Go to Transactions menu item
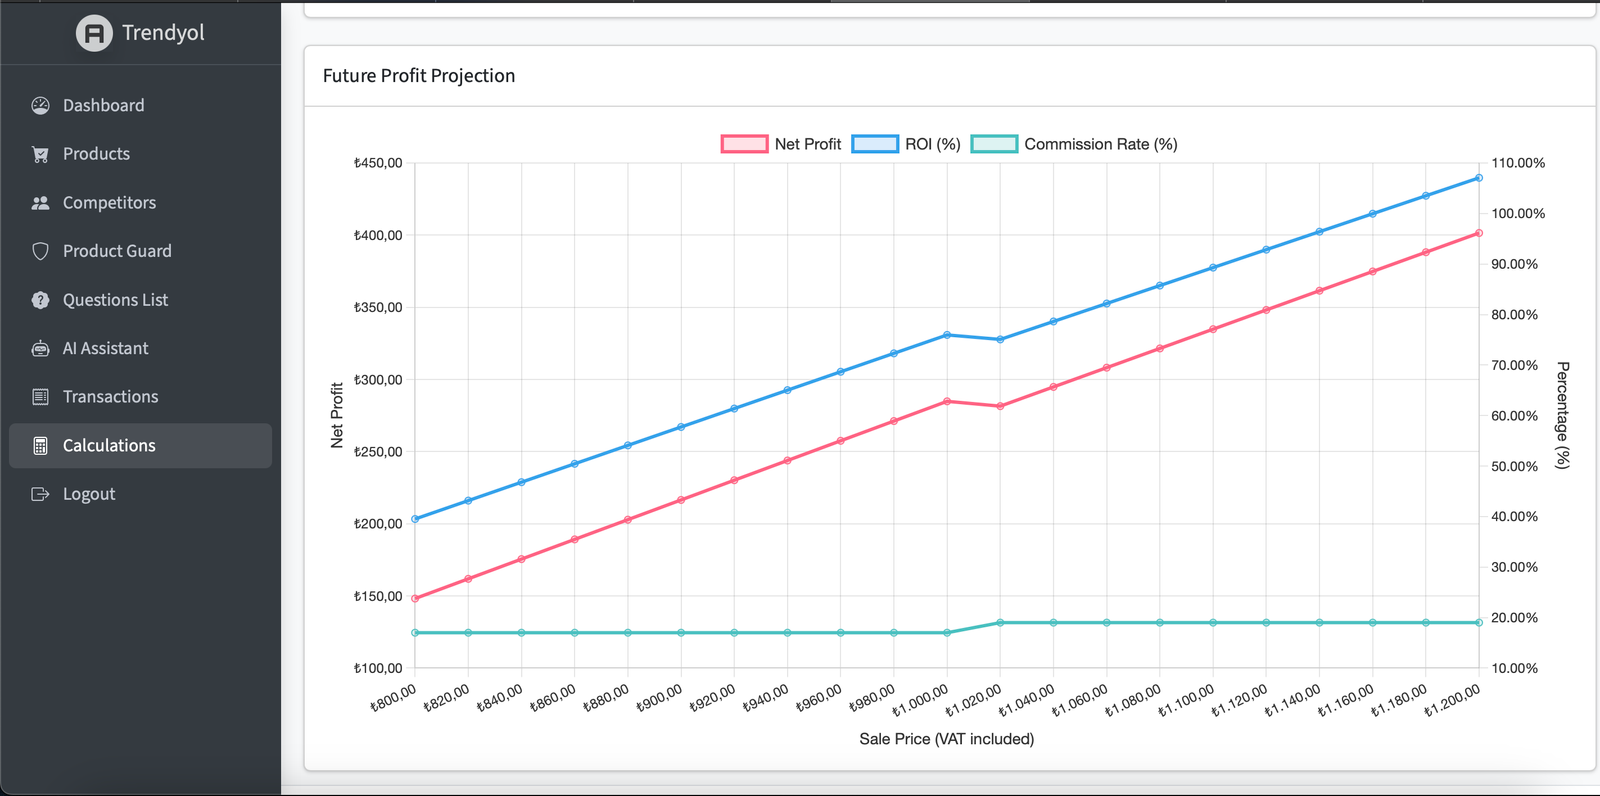1600x796 pixels. coord(110,397)
